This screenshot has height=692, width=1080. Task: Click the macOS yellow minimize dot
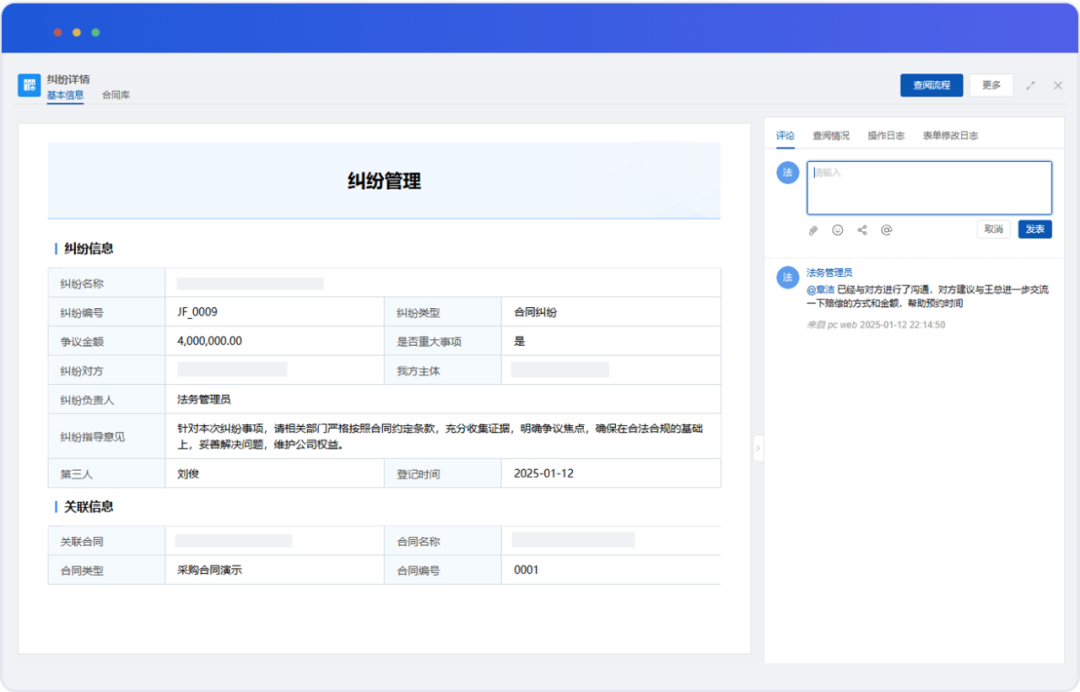point(76,32)
